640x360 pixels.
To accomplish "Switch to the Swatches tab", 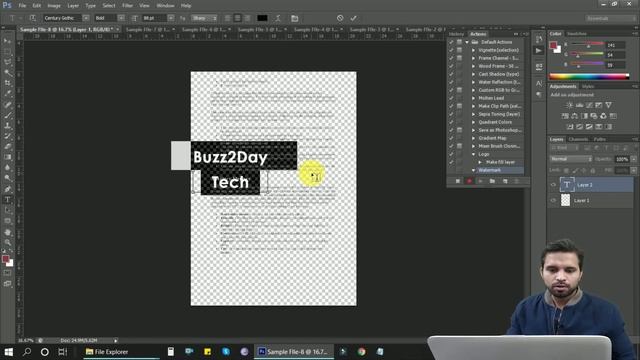I will (577, 33).
